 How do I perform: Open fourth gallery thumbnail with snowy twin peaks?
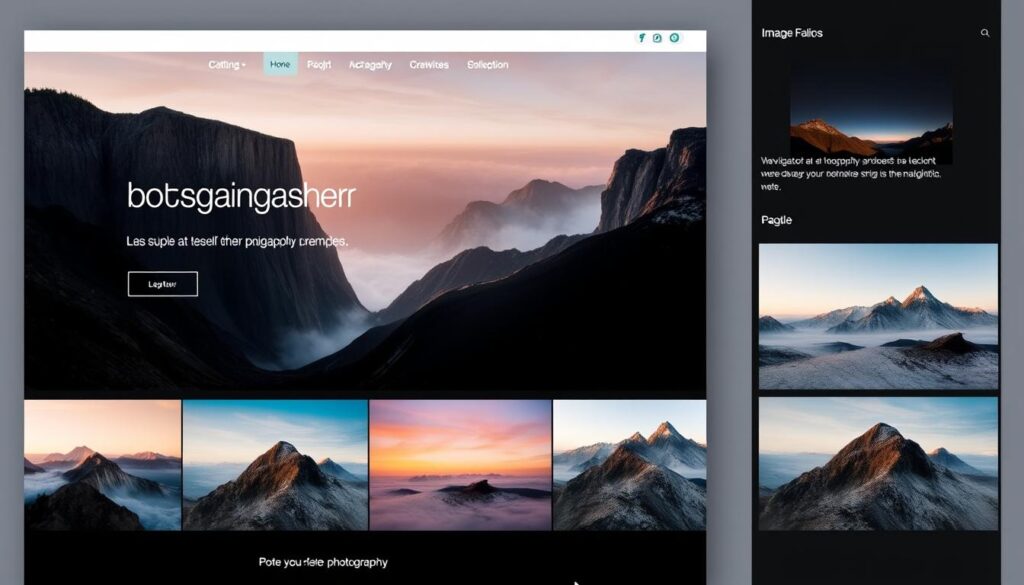(x=629, y=465)
